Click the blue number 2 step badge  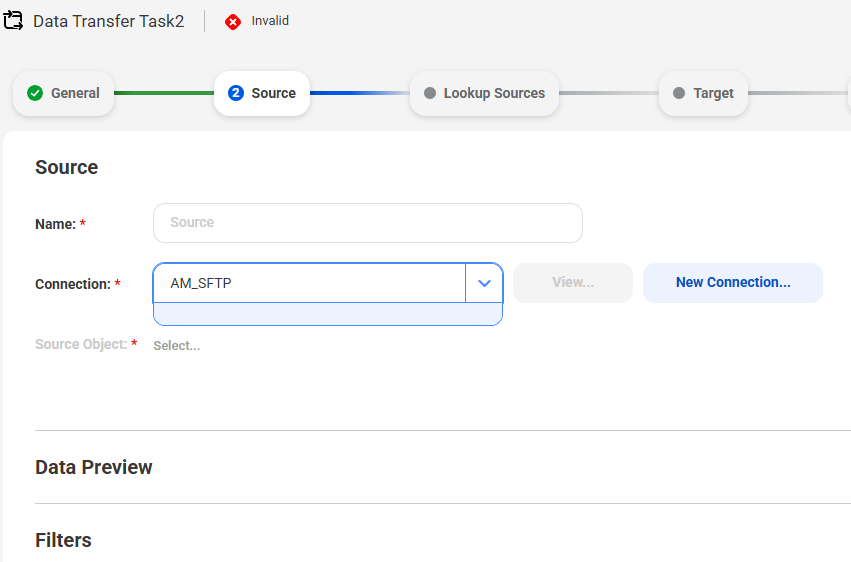[x=236, y=93]
